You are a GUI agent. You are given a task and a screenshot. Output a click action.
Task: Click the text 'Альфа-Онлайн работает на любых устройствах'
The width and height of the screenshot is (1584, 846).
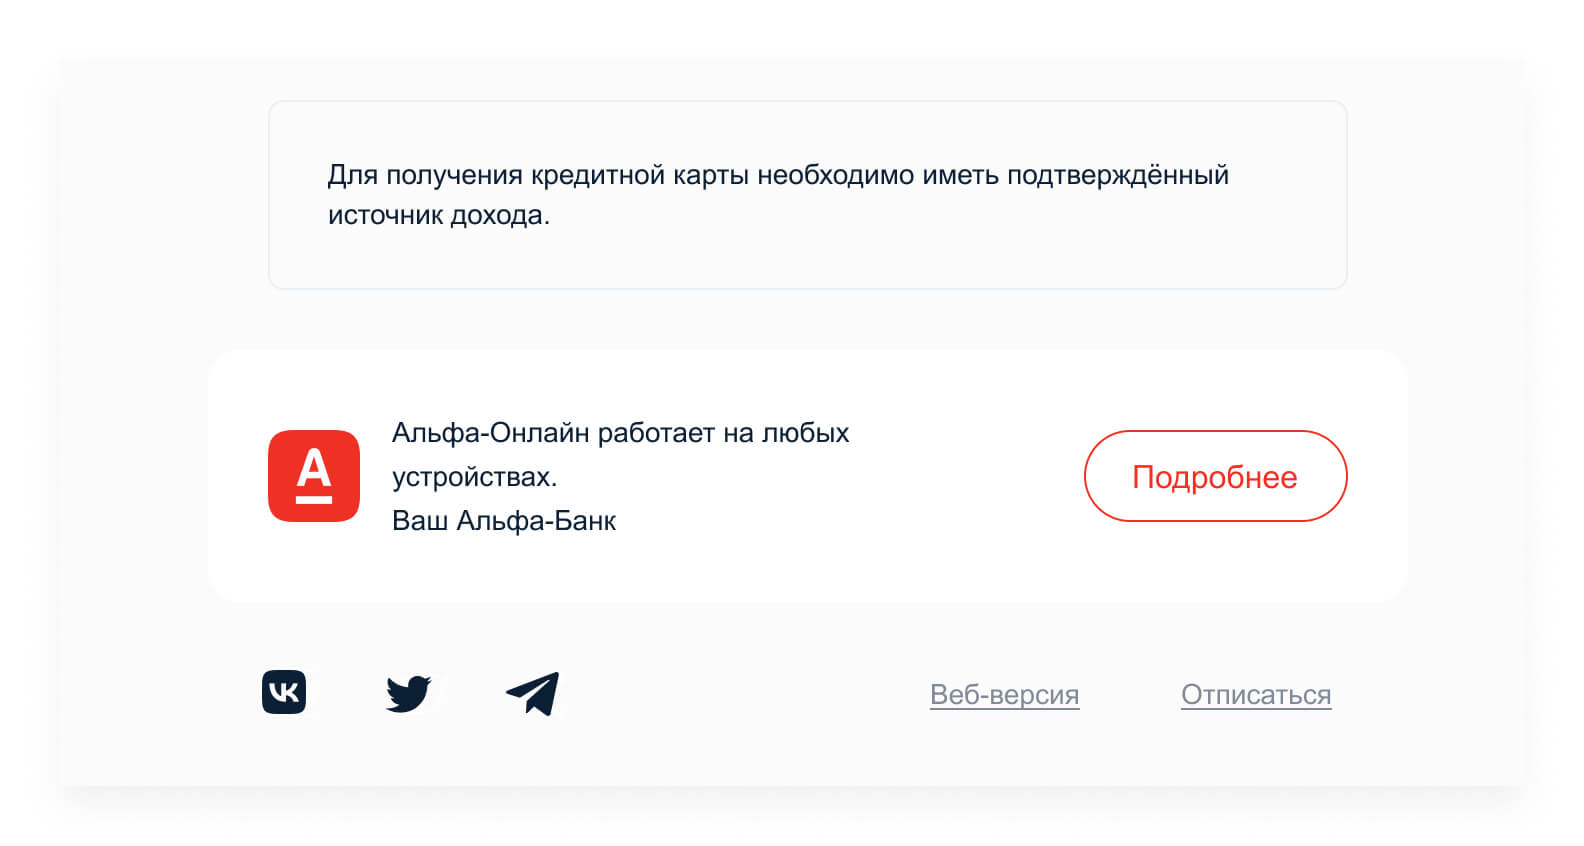pyautogui.click(x=620, y=454)
